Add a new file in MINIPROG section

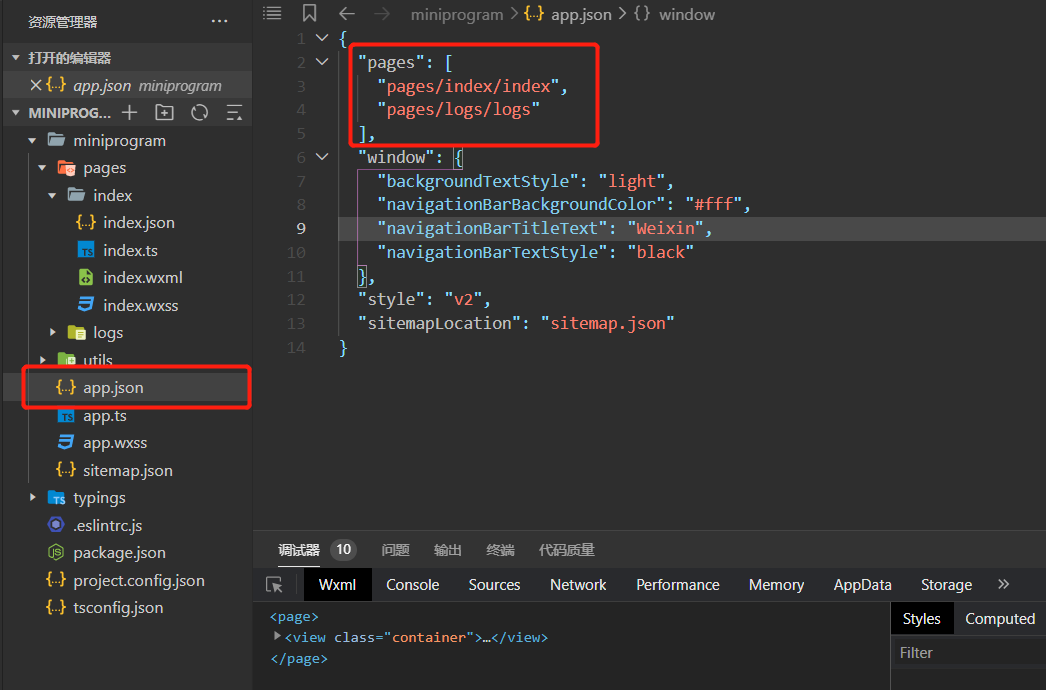(129, 113)
